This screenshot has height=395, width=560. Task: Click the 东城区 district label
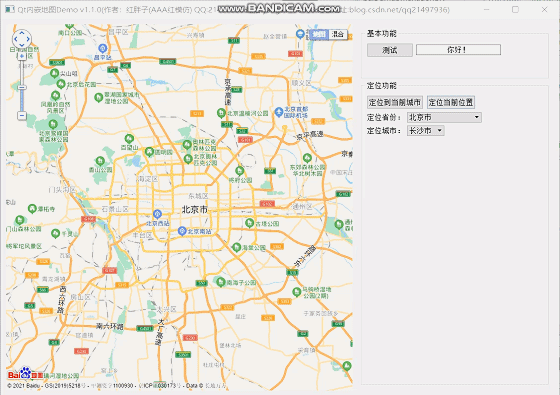click(x=198, y=196)
